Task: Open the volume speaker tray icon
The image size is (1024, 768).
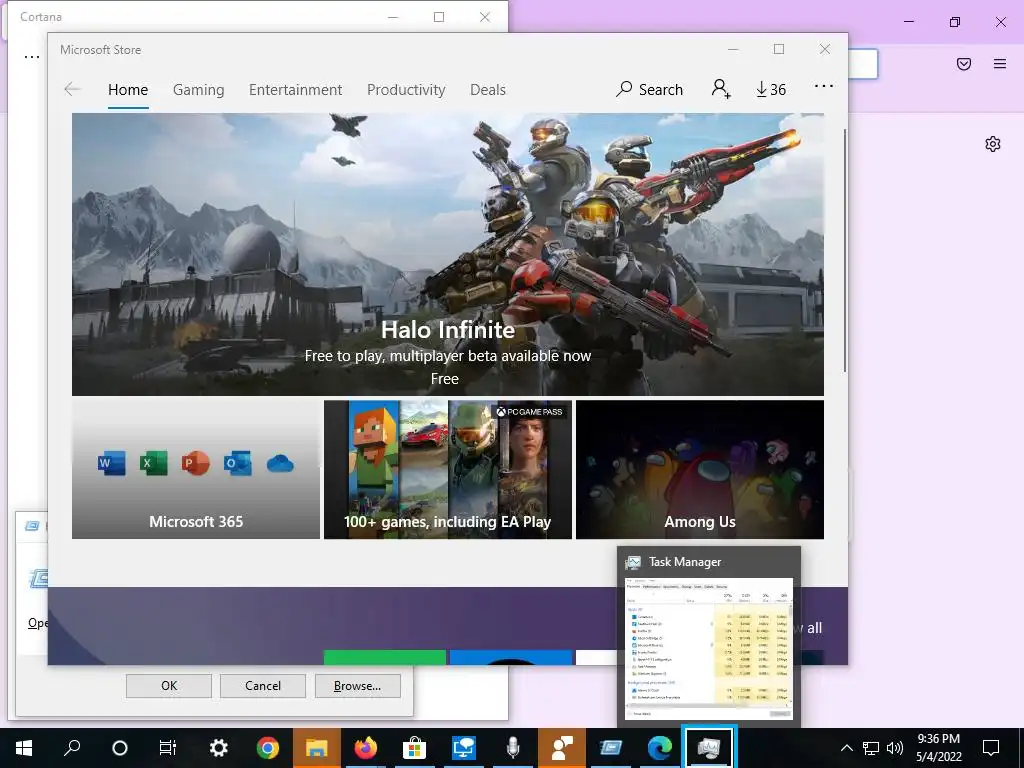Action: click(x=895, y=748)
